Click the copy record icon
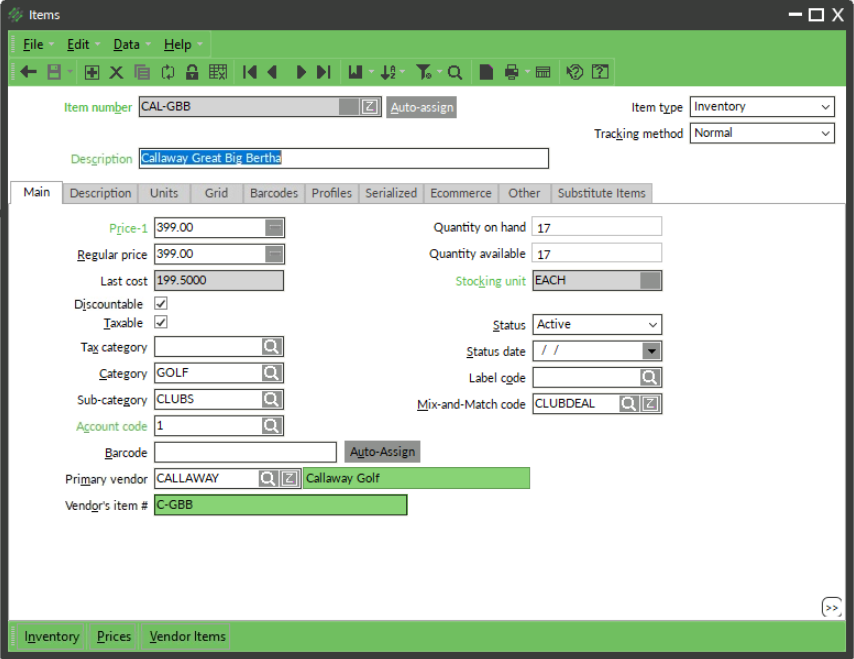Screen dimensions: 854x659 tap(142, 72)
